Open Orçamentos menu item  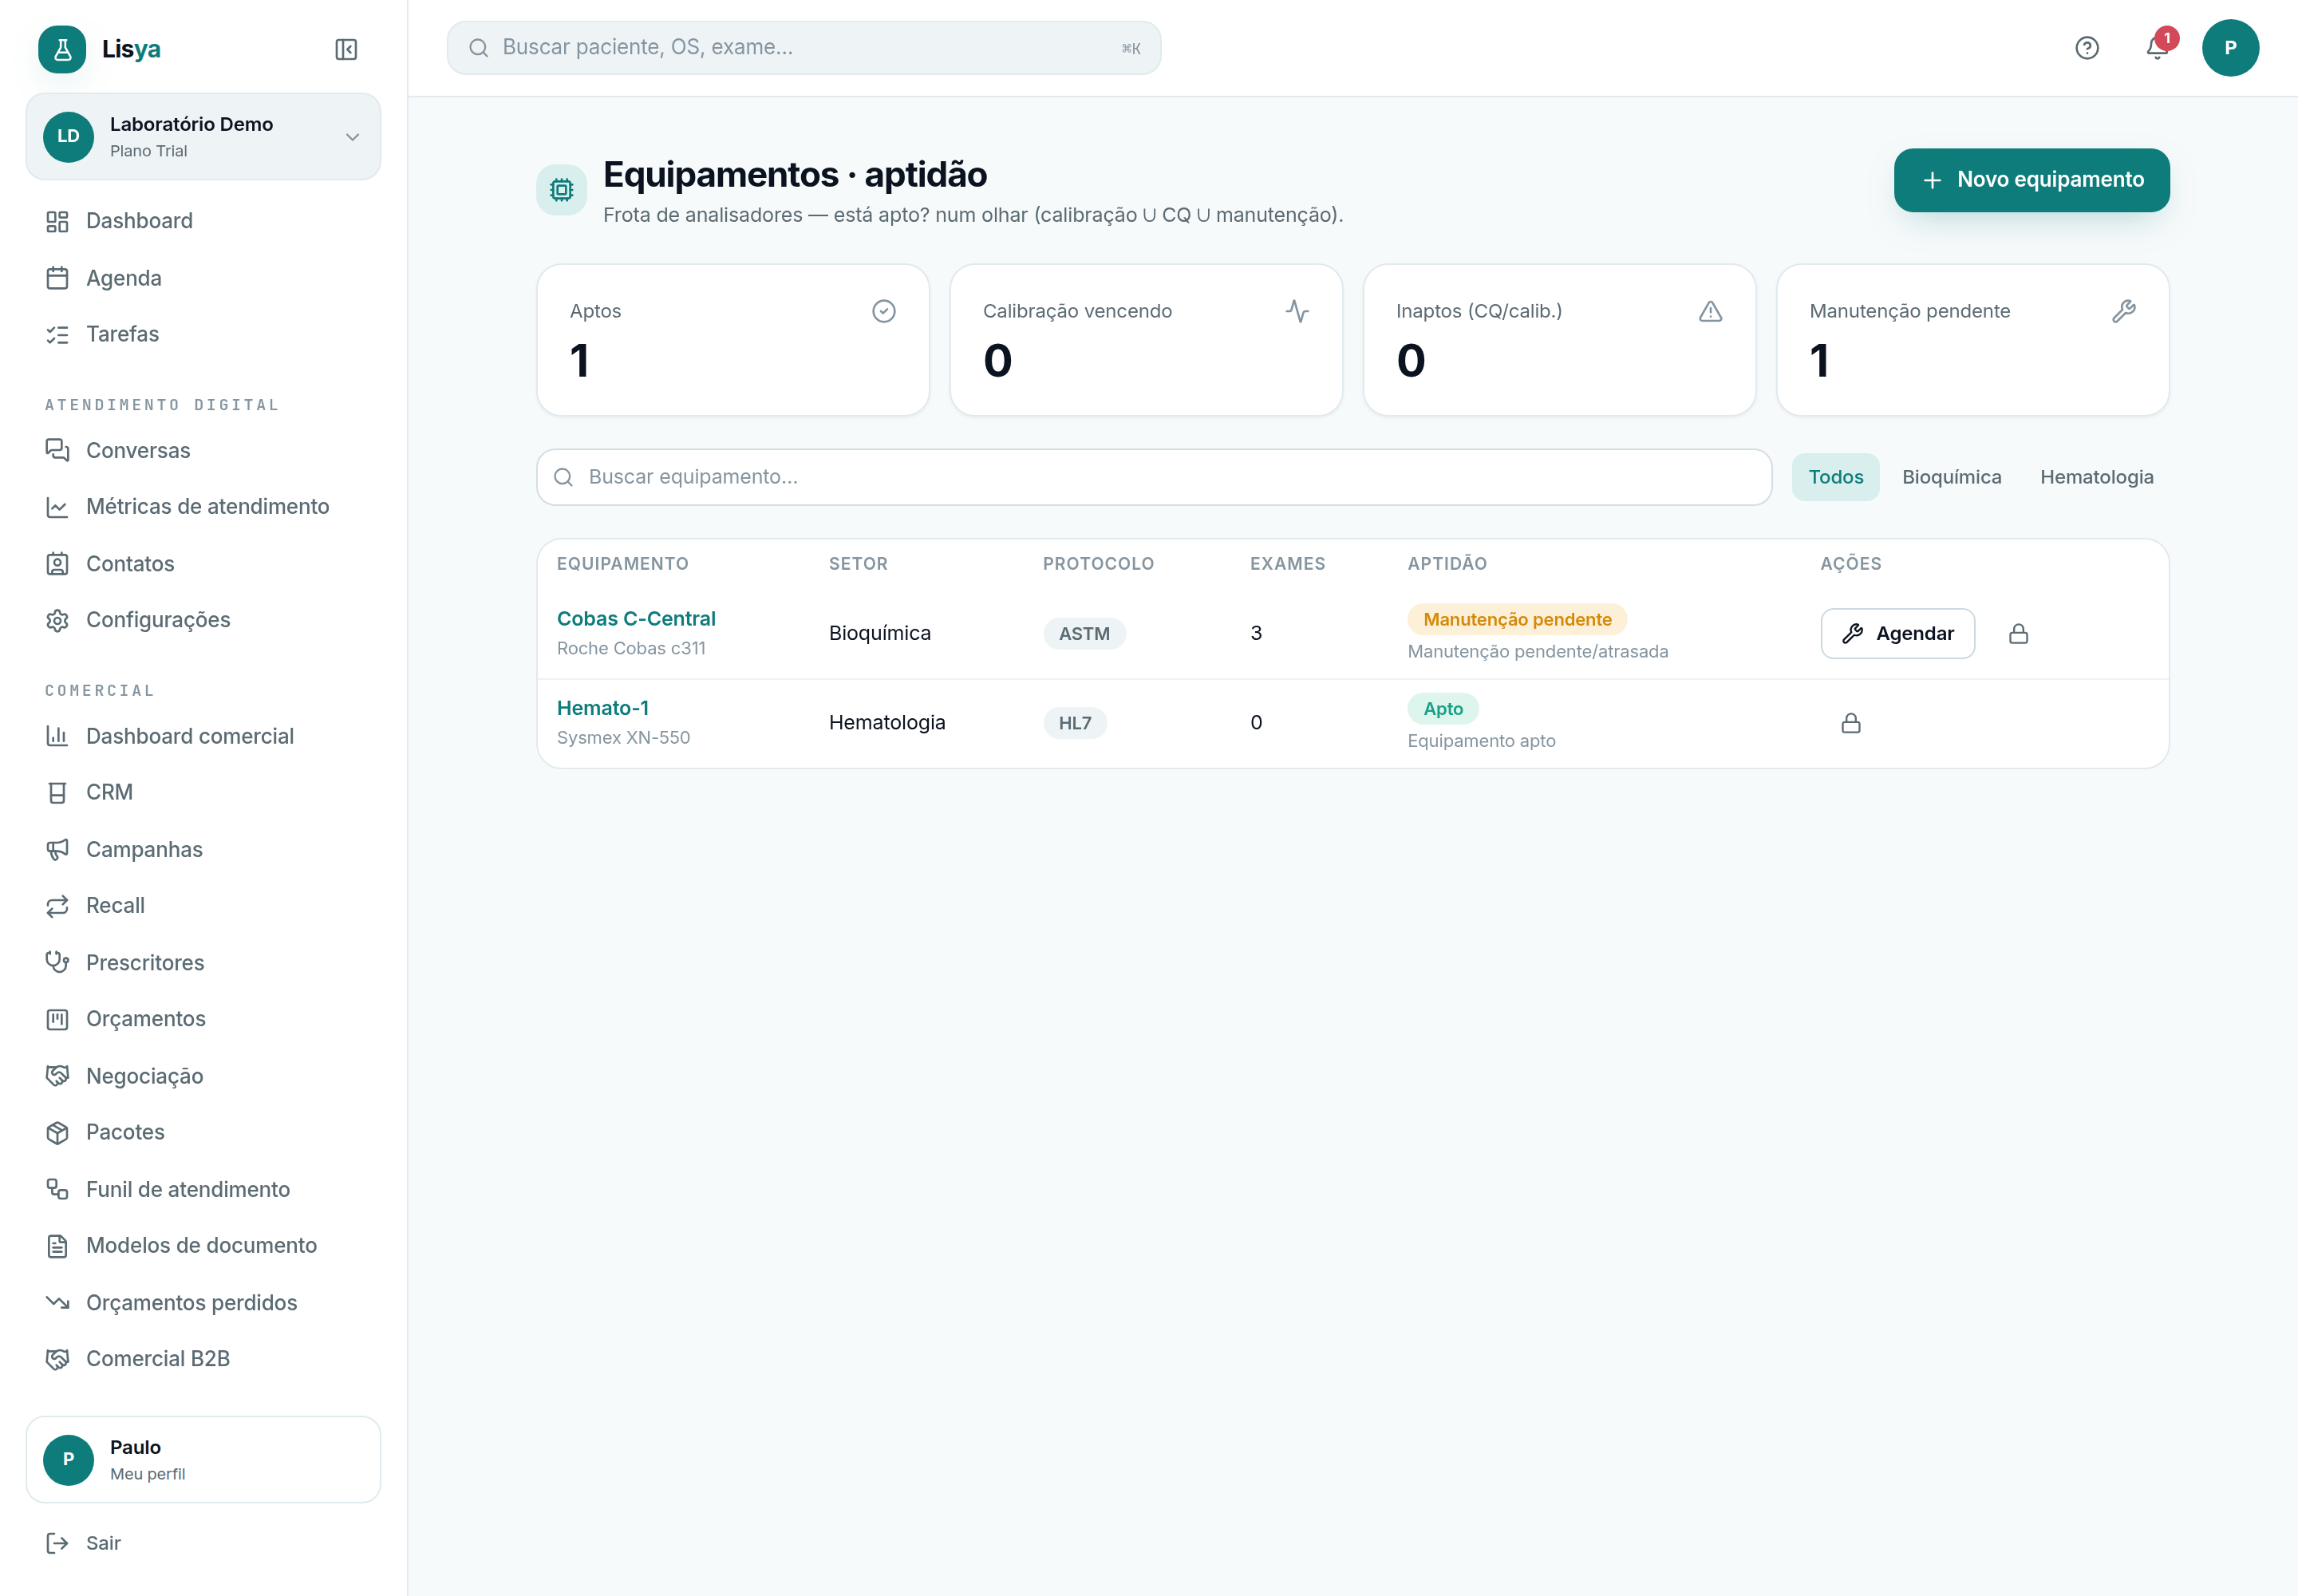pyautogui.click(x=203, y=1019)
